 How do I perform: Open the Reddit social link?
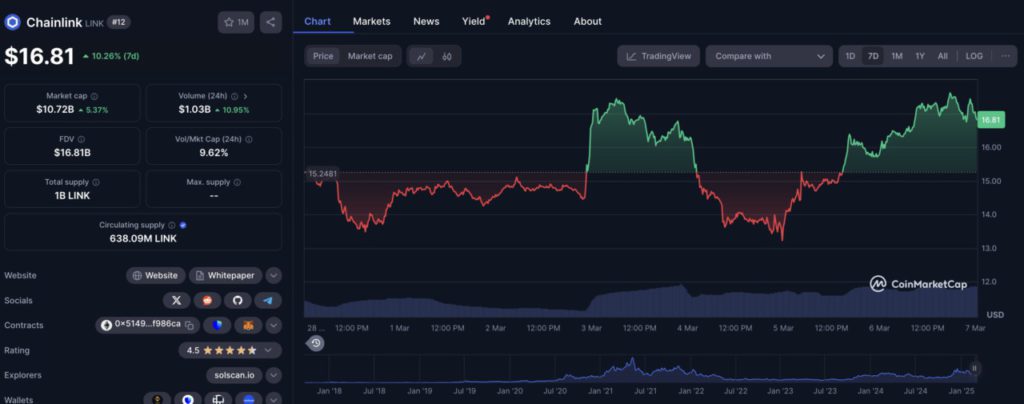pyautogui.click(x=207, y=300)
